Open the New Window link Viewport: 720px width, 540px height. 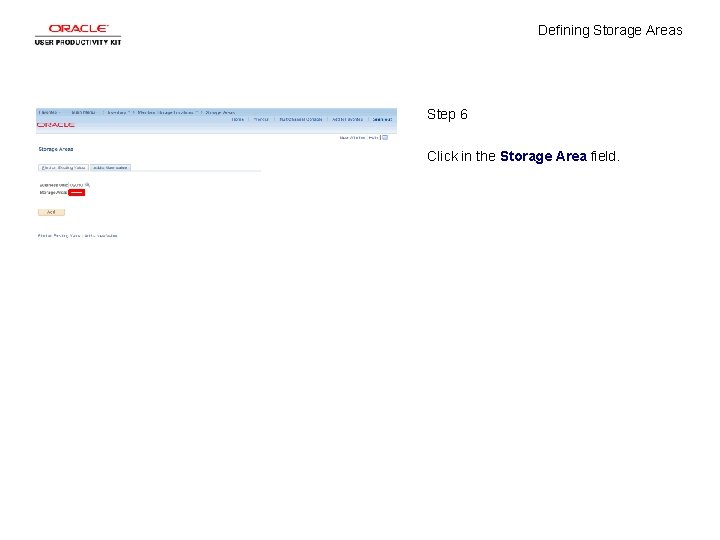(x=352, y=138)
